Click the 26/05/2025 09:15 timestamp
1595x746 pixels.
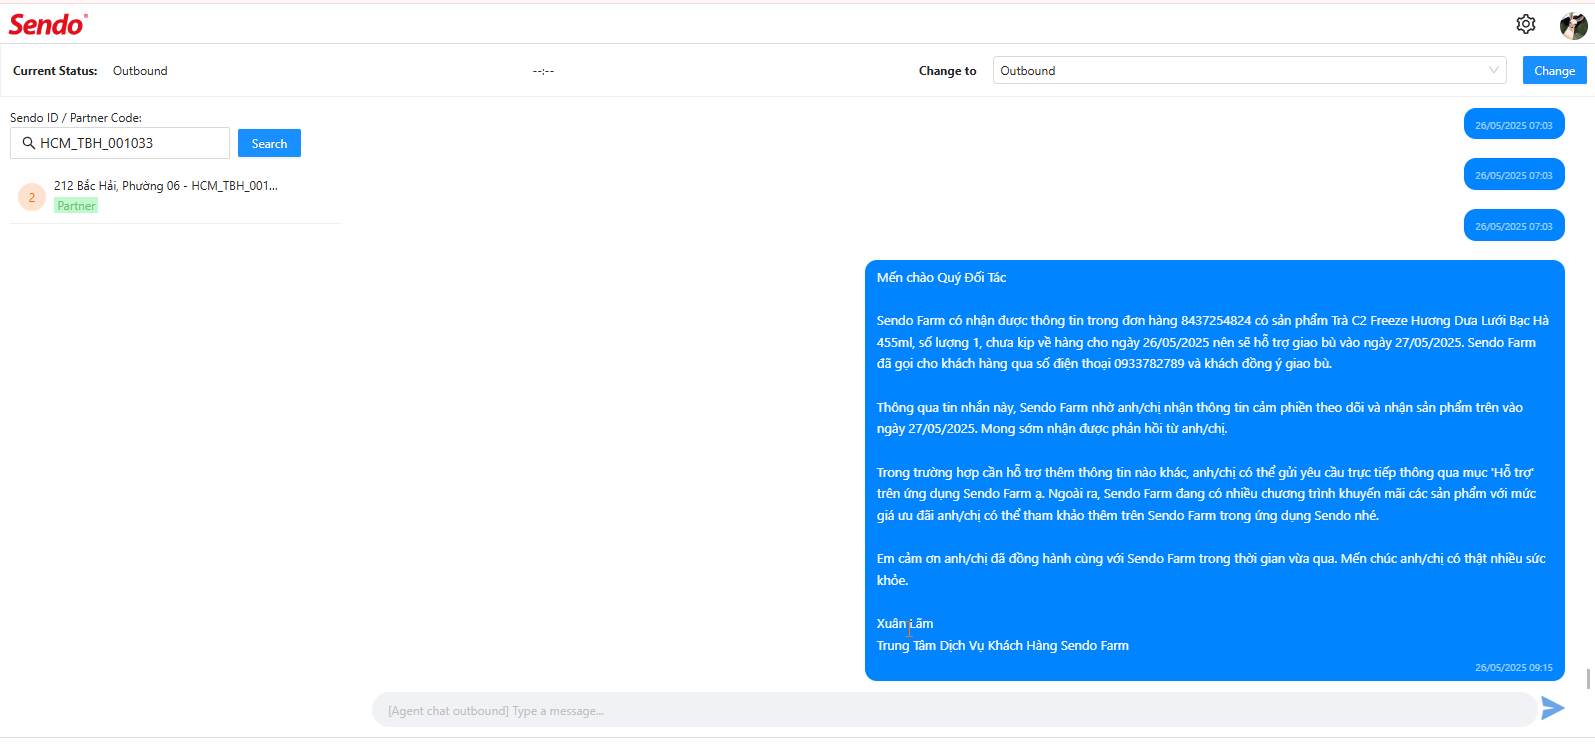1514,667
